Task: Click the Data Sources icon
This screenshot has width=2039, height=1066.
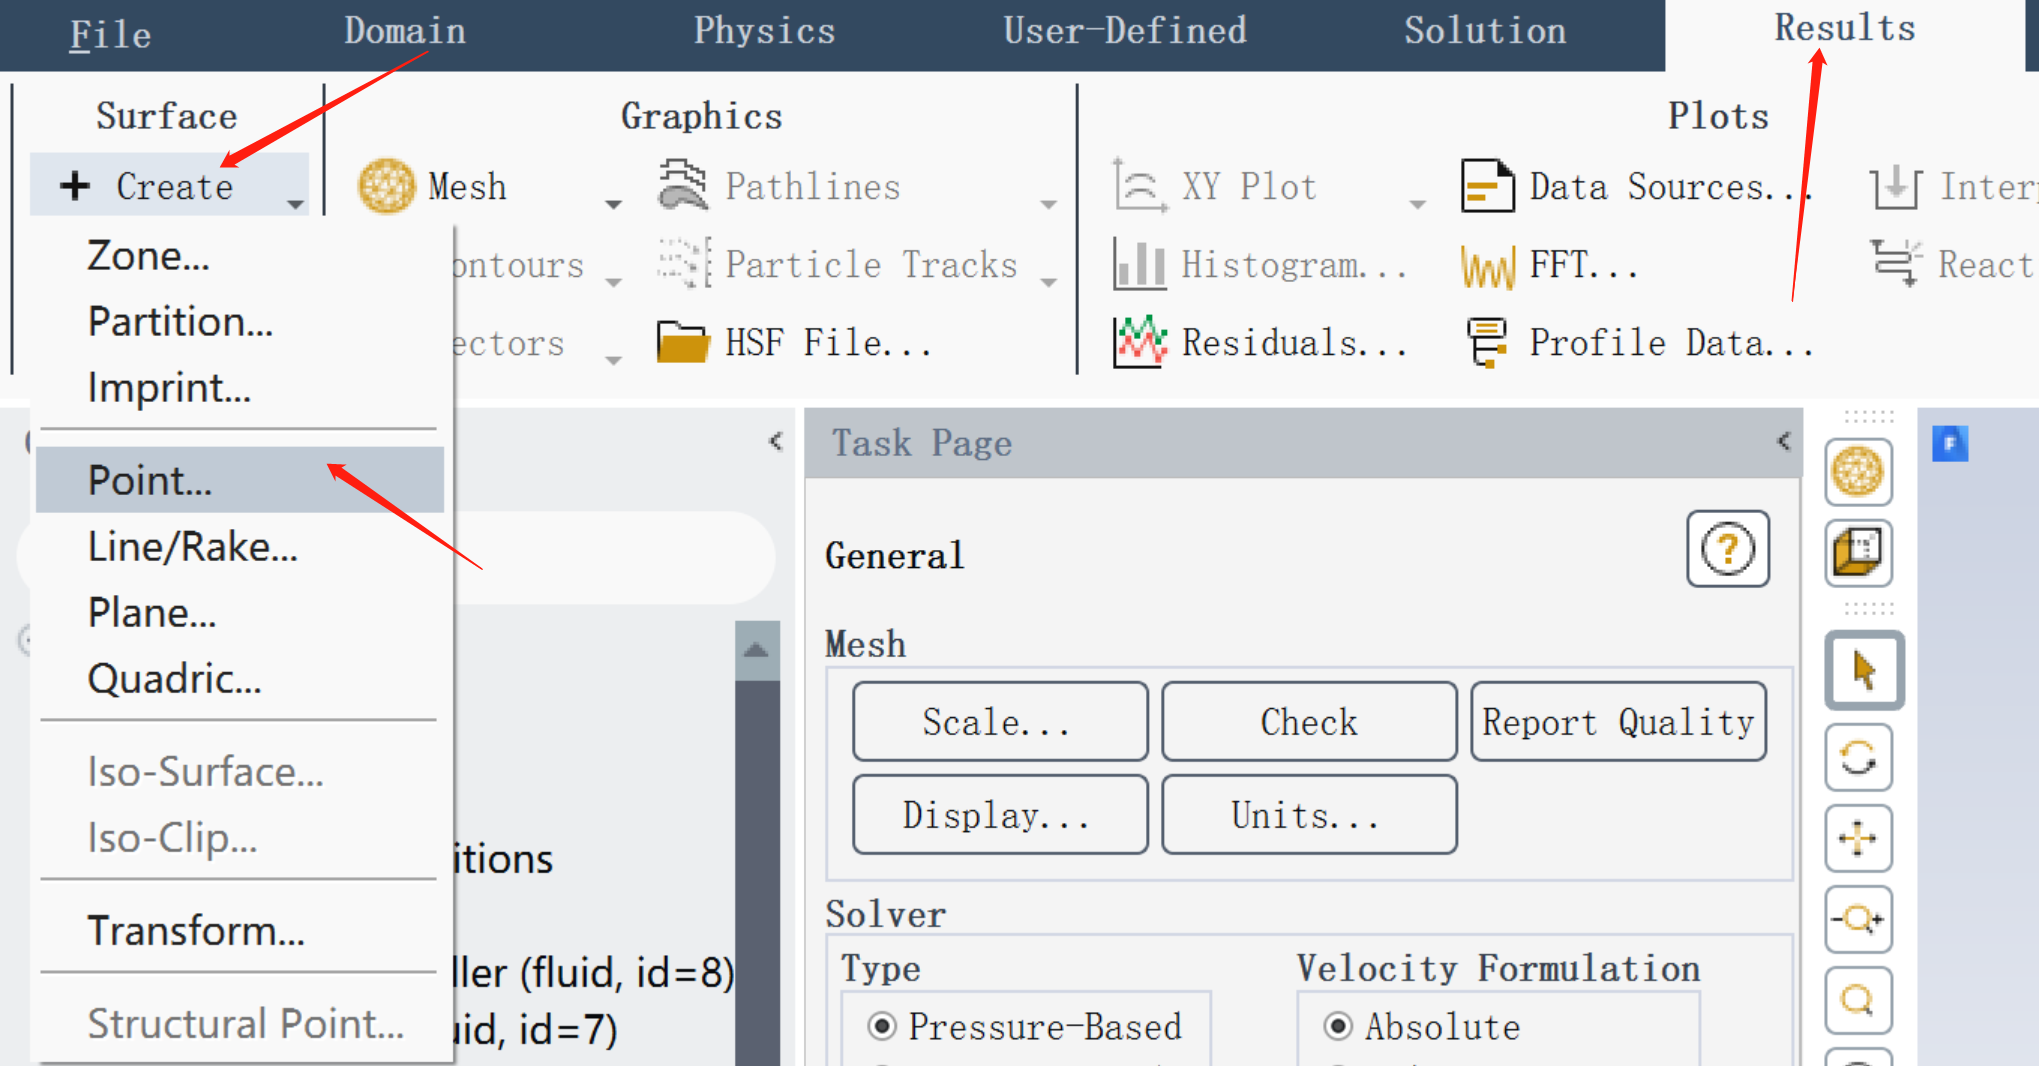Action: pyautogui.click(x=1487, y=187)
